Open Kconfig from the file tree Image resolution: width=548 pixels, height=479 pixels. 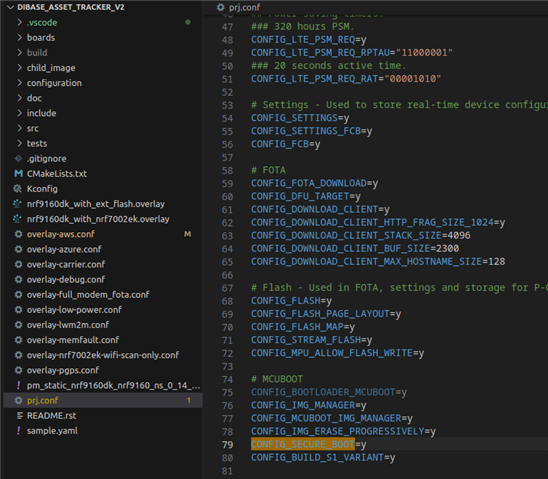pyautogui.click(x=42, y=189)
